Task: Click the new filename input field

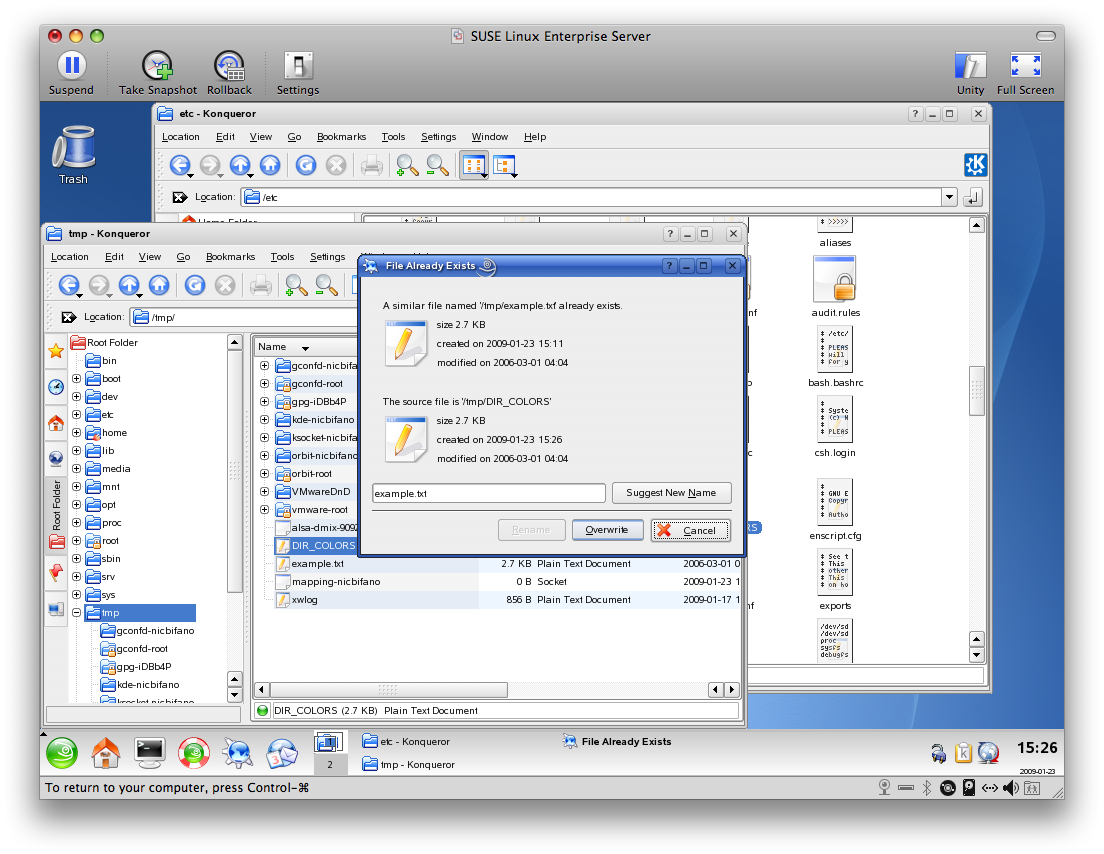Action: pos(489,494)
